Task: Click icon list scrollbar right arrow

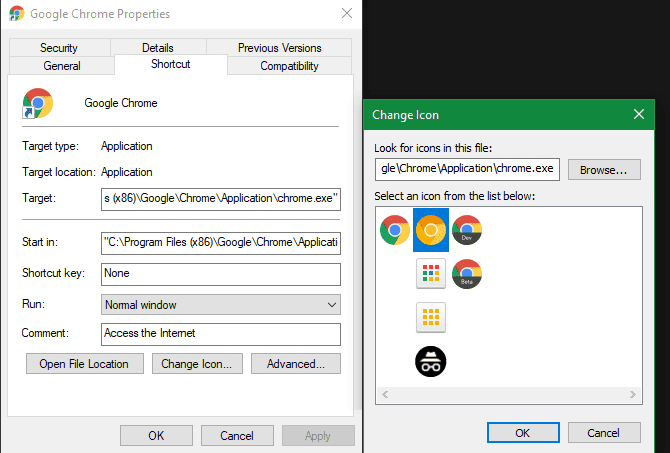Action: 633,394
